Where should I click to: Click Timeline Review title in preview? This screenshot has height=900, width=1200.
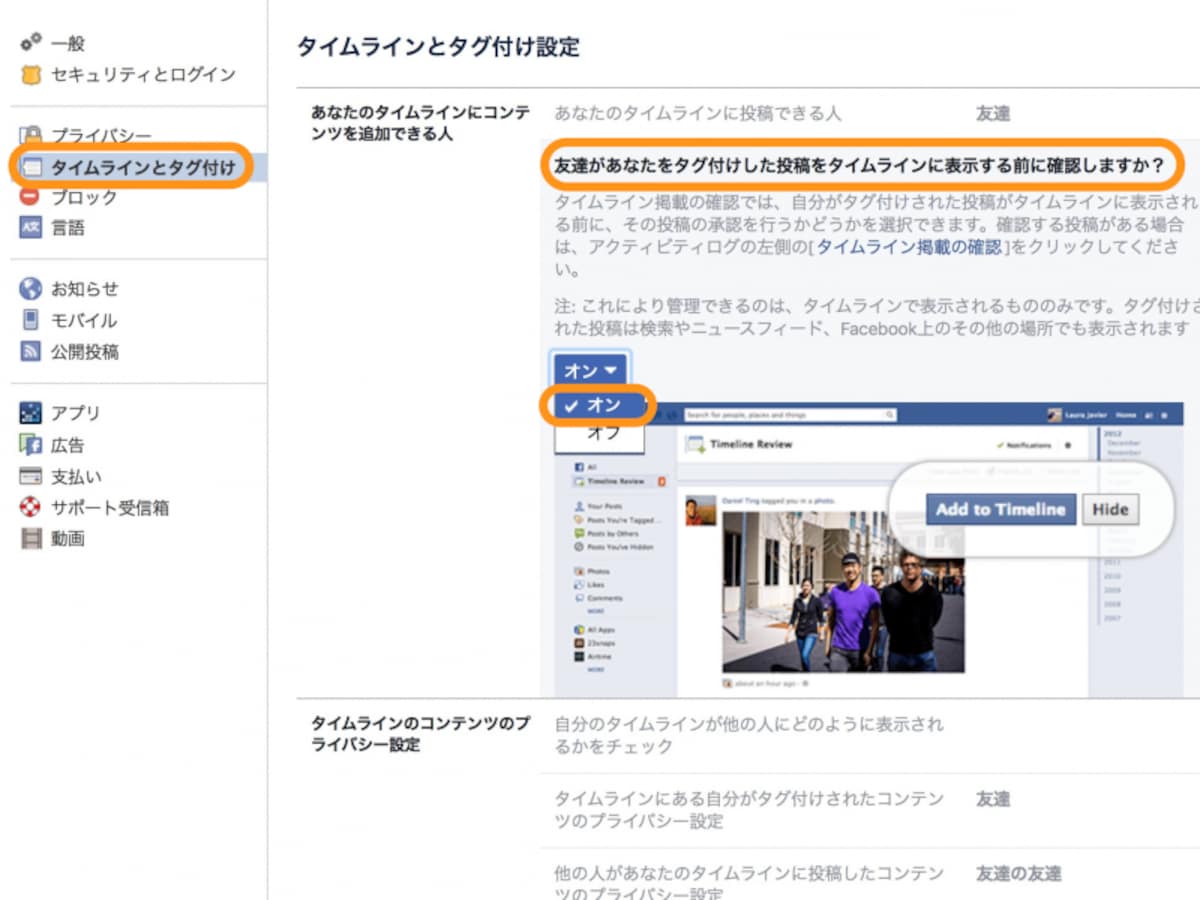click(x=751, y=444)
